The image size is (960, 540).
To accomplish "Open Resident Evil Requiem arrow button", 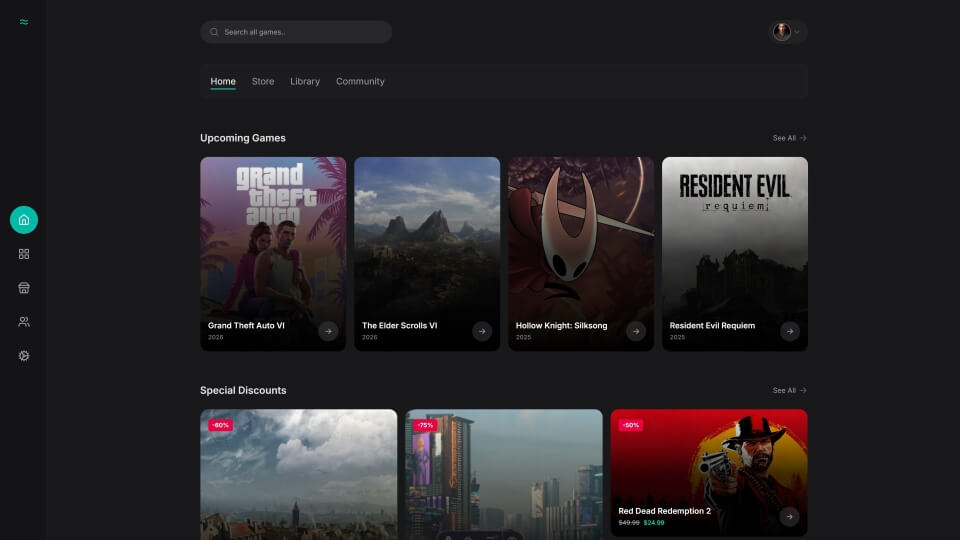I will (790, 331).
